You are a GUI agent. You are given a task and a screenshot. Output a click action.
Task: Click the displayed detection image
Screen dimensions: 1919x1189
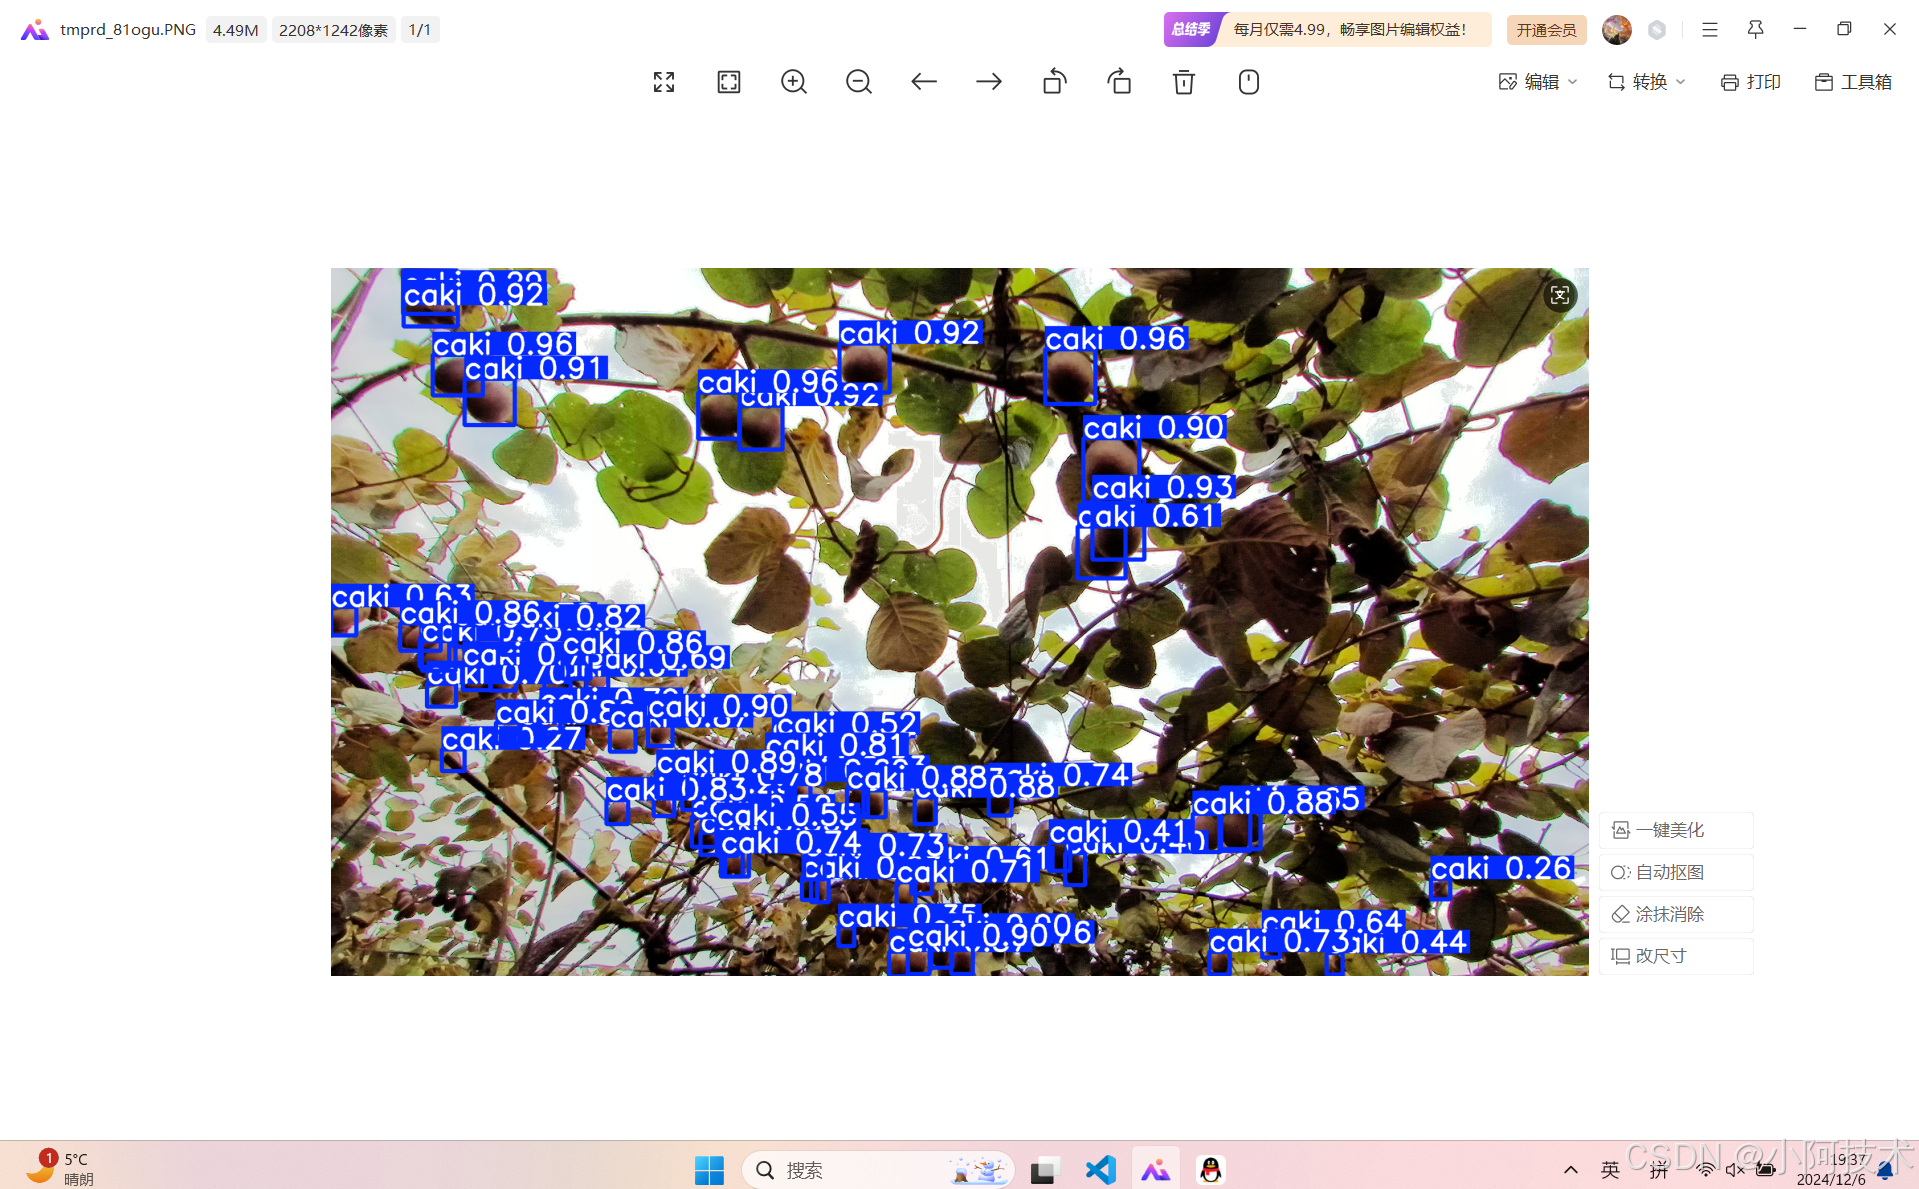[960, 622]
